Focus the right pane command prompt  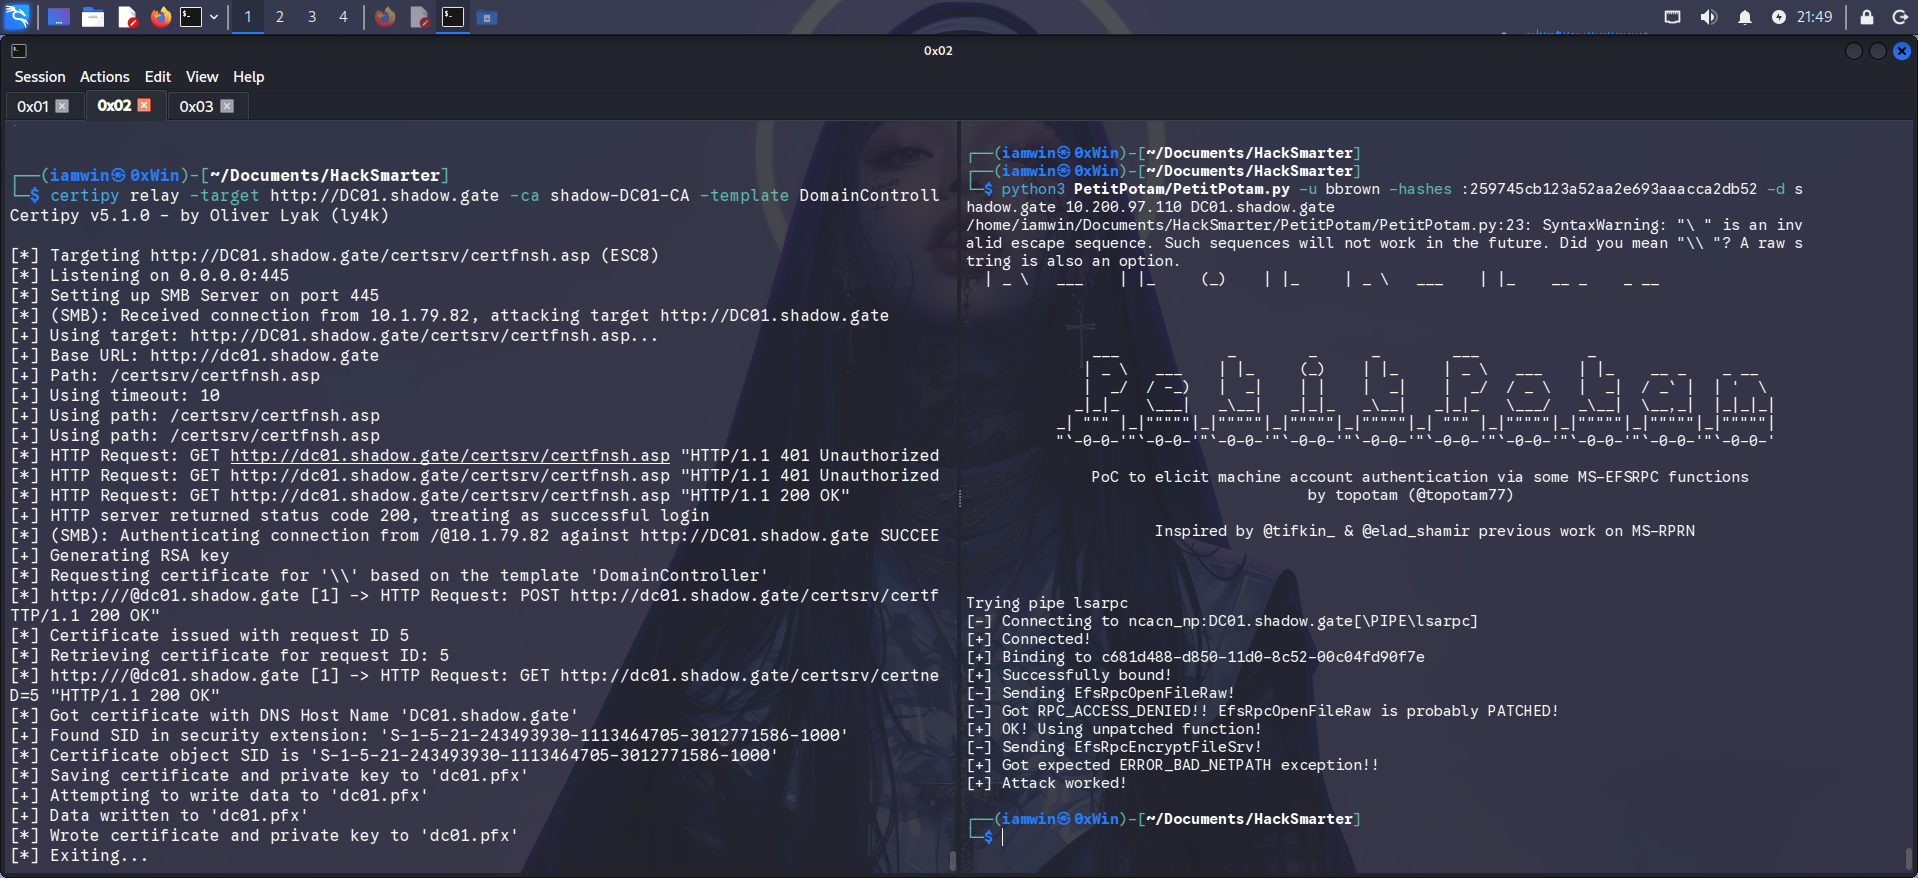[x=1003, y=837]
